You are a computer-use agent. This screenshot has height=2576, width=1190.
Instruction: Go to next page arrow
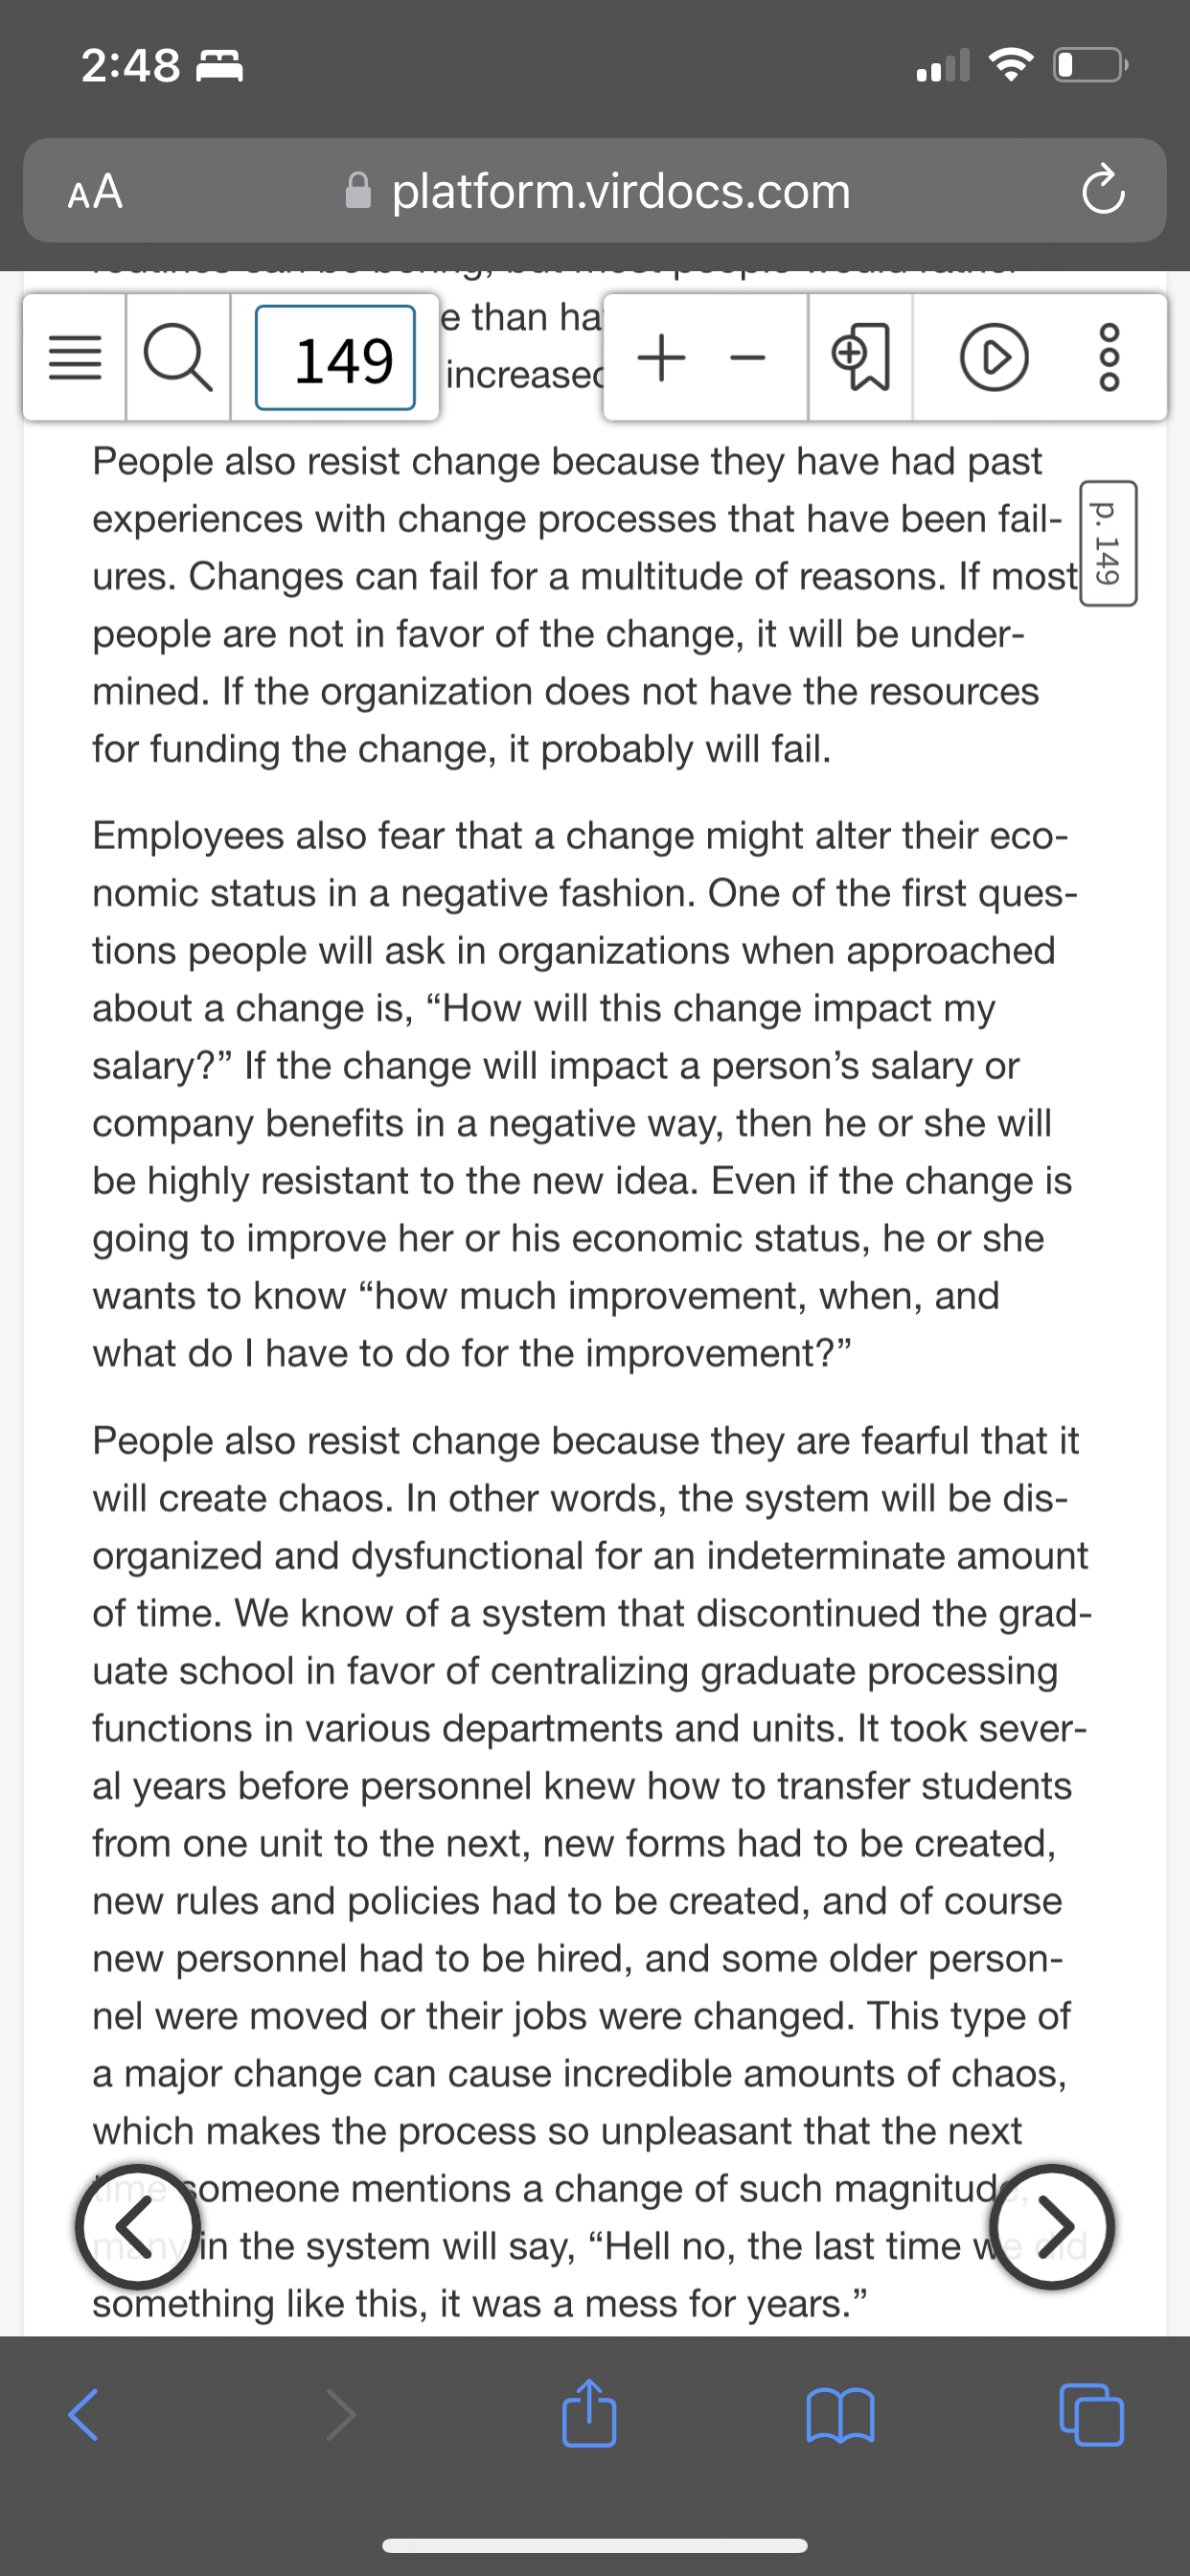click(x=1051, y=2226)
